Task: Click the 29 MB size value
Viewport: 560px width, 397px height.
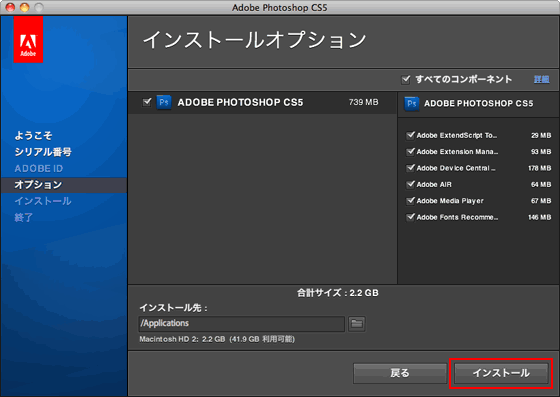Action: tap(541, 135)
